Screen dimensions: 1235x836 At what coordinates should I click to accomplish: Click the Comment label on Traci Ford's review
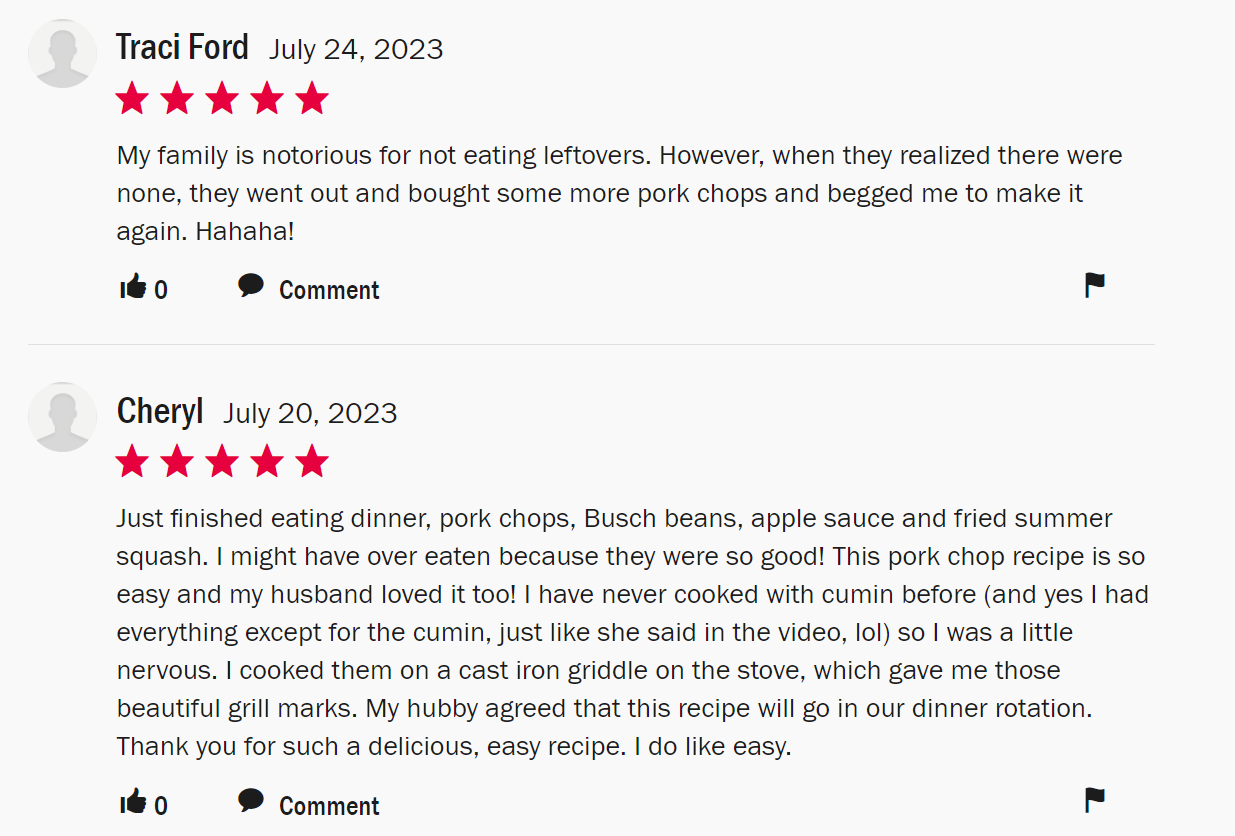329,290
